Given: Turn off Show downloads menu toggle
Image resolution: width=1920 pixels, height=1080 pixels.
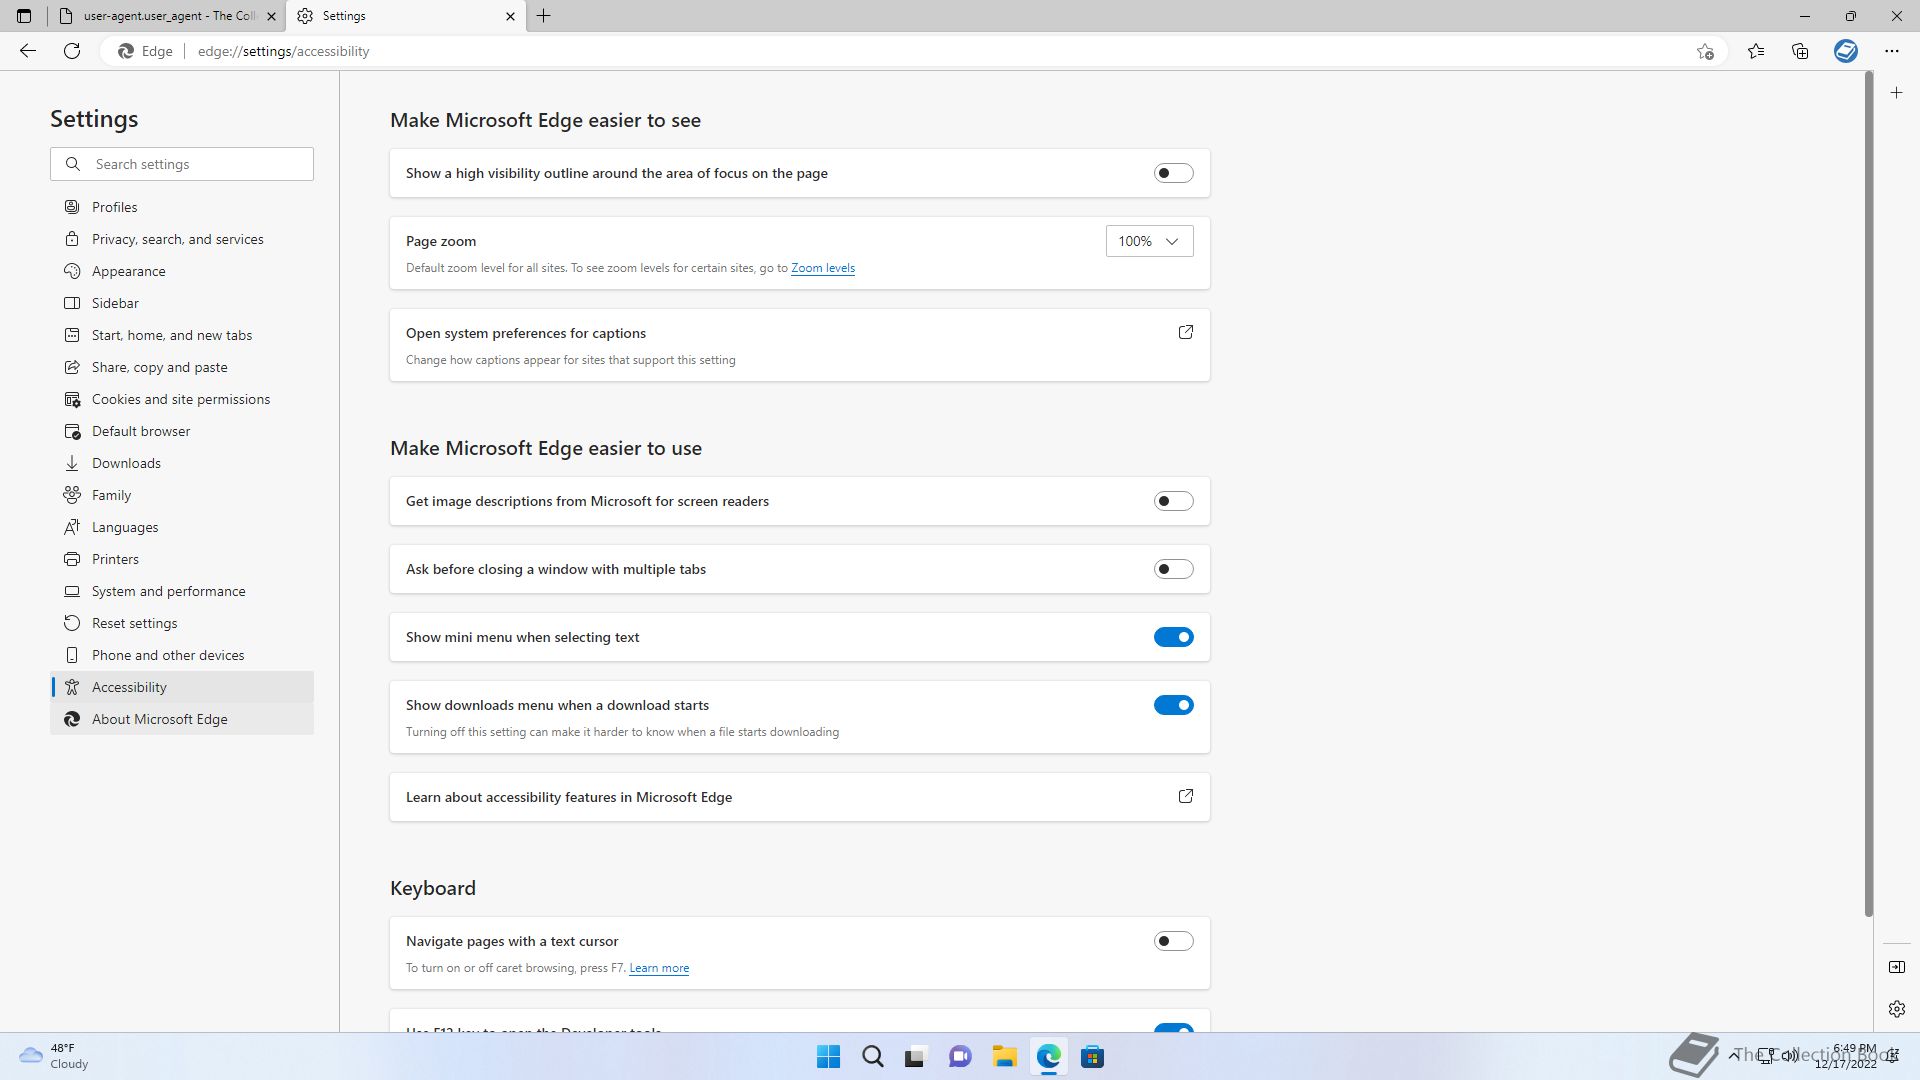Looking at the screenshot, I should click(x=1173, y=705).
